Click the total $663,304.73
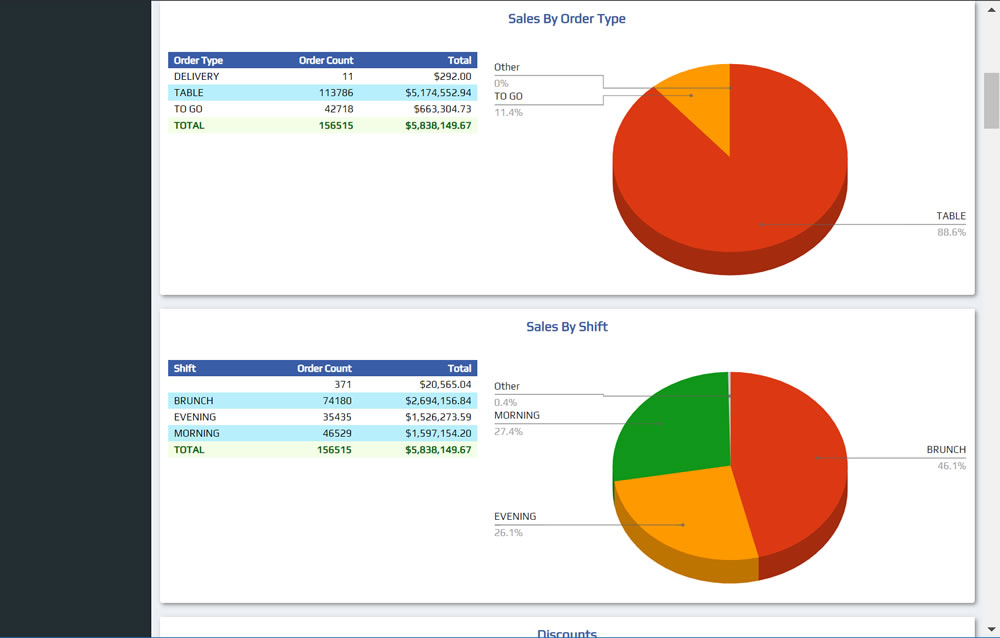 point(443,109)
